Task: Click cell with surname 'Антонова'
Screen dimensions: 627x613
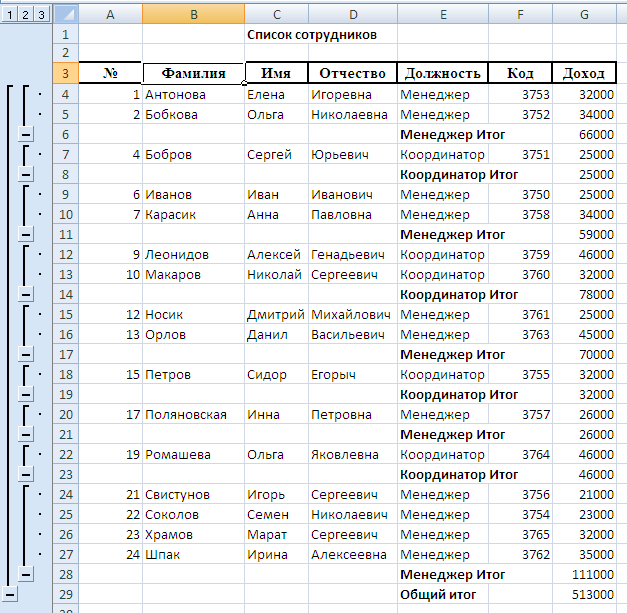Action: click(x=194, y=95)
